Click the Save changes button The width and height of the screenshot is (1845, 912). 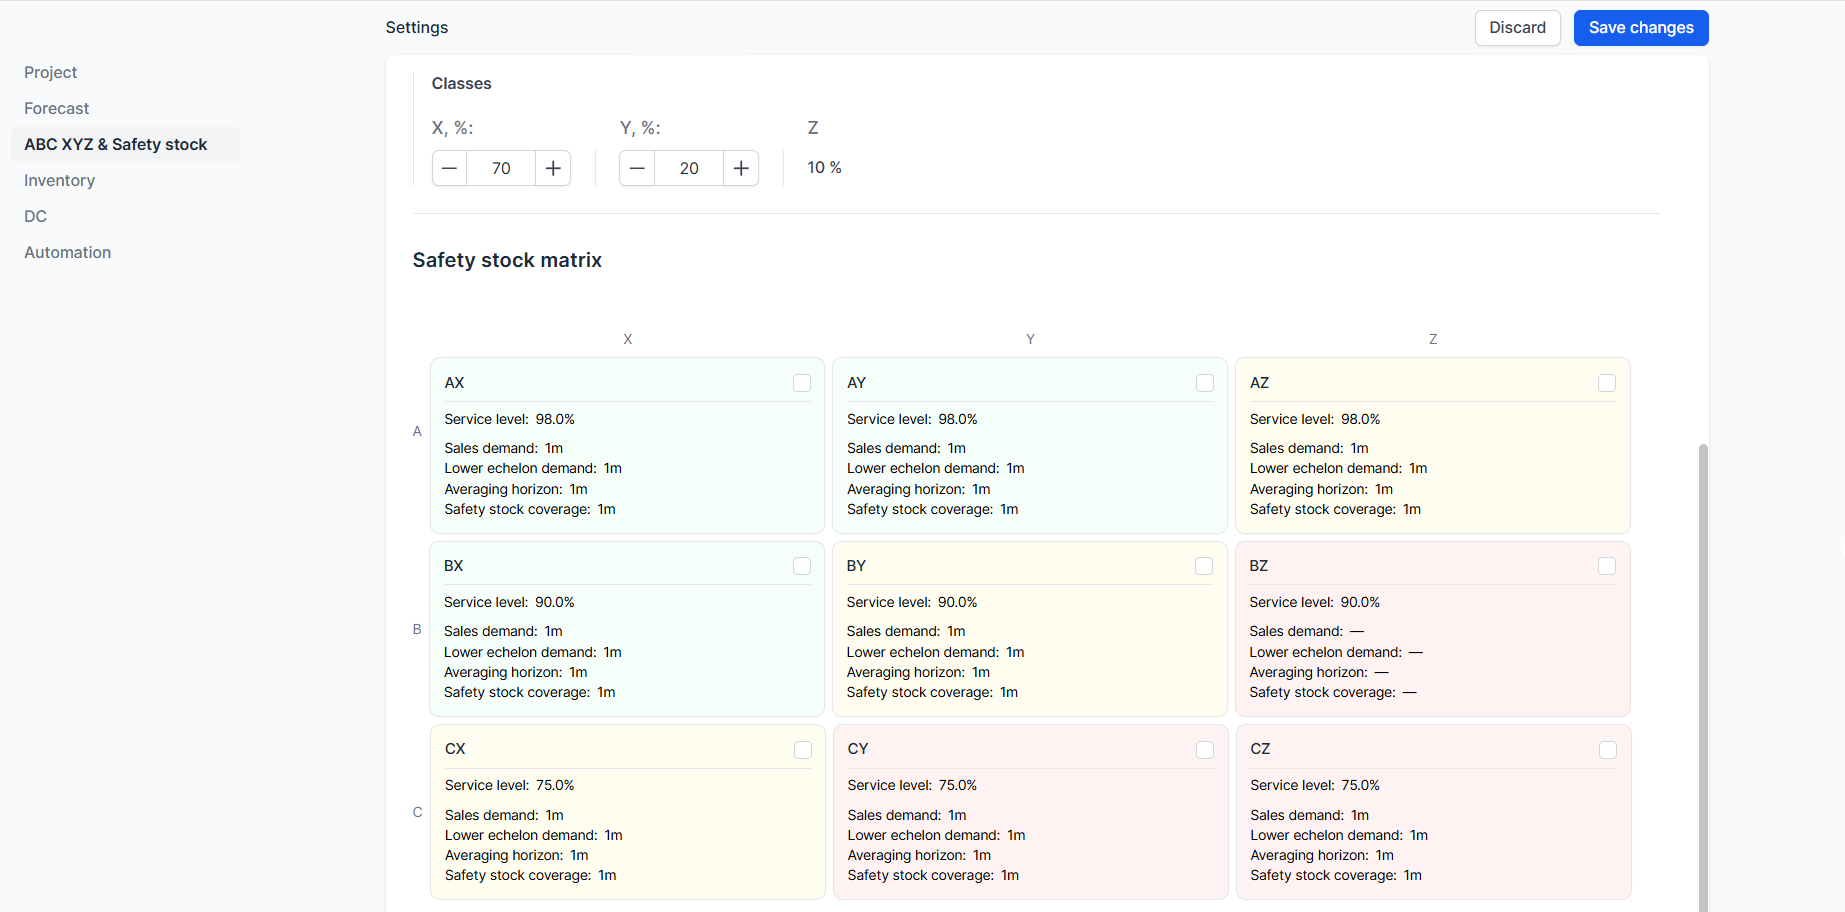click(1641, 28)
